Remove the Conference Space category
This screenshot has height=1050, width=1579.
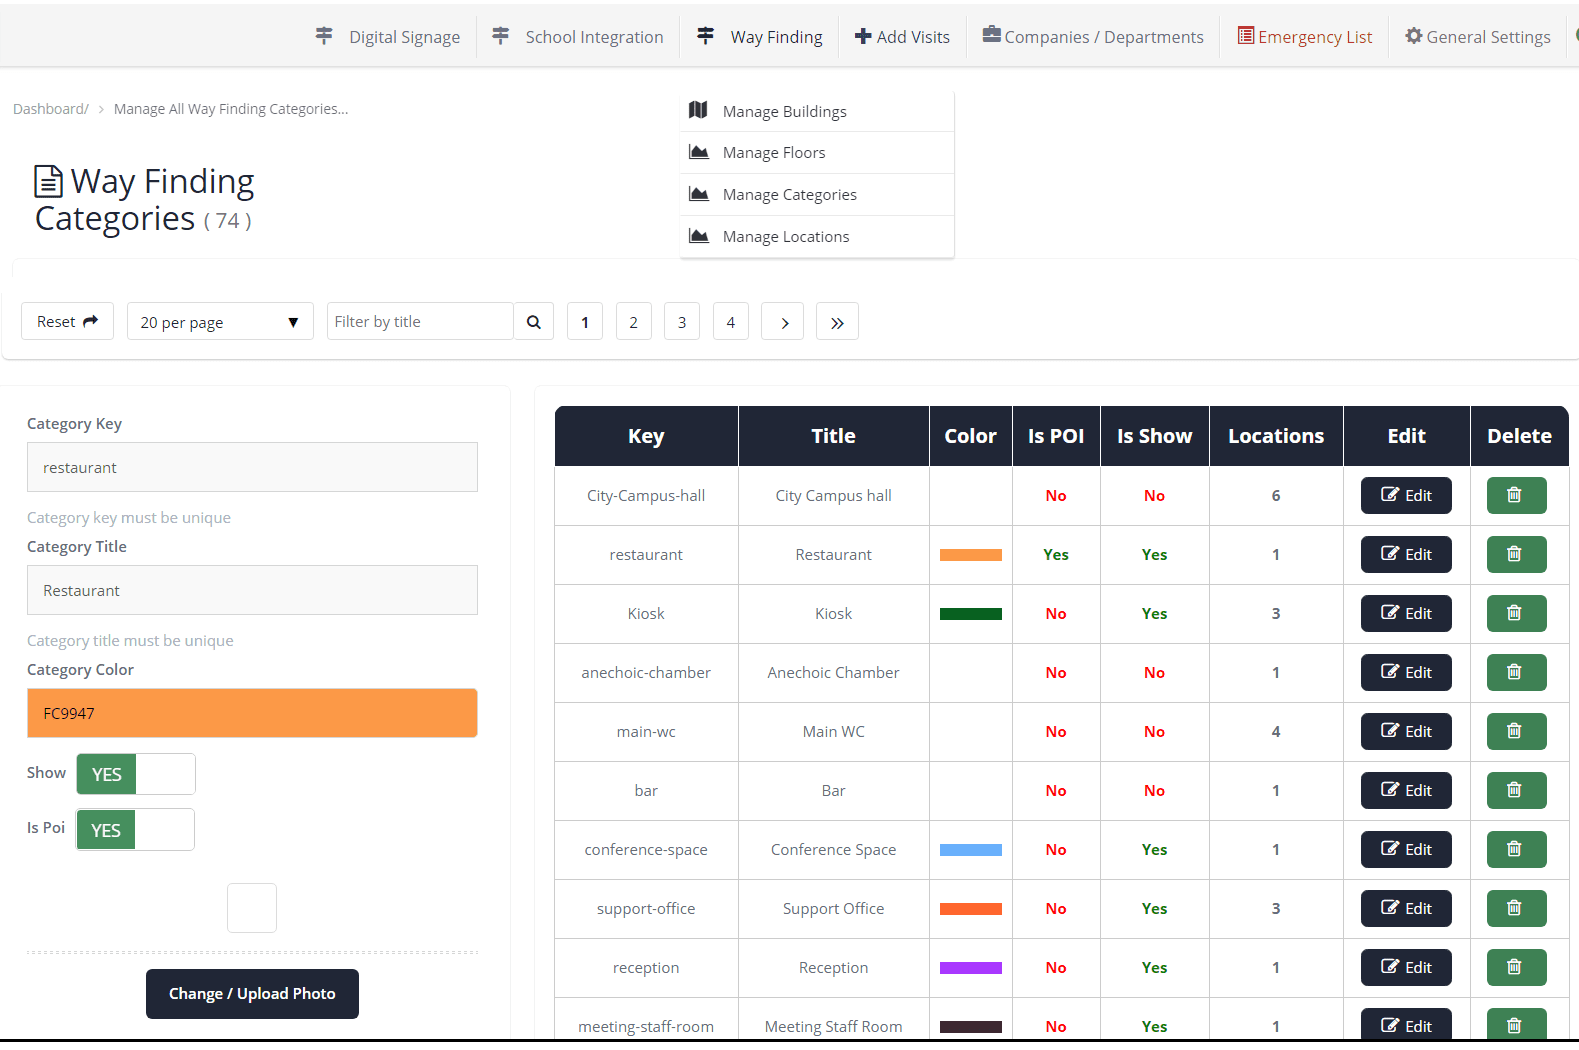(1515, 849)
